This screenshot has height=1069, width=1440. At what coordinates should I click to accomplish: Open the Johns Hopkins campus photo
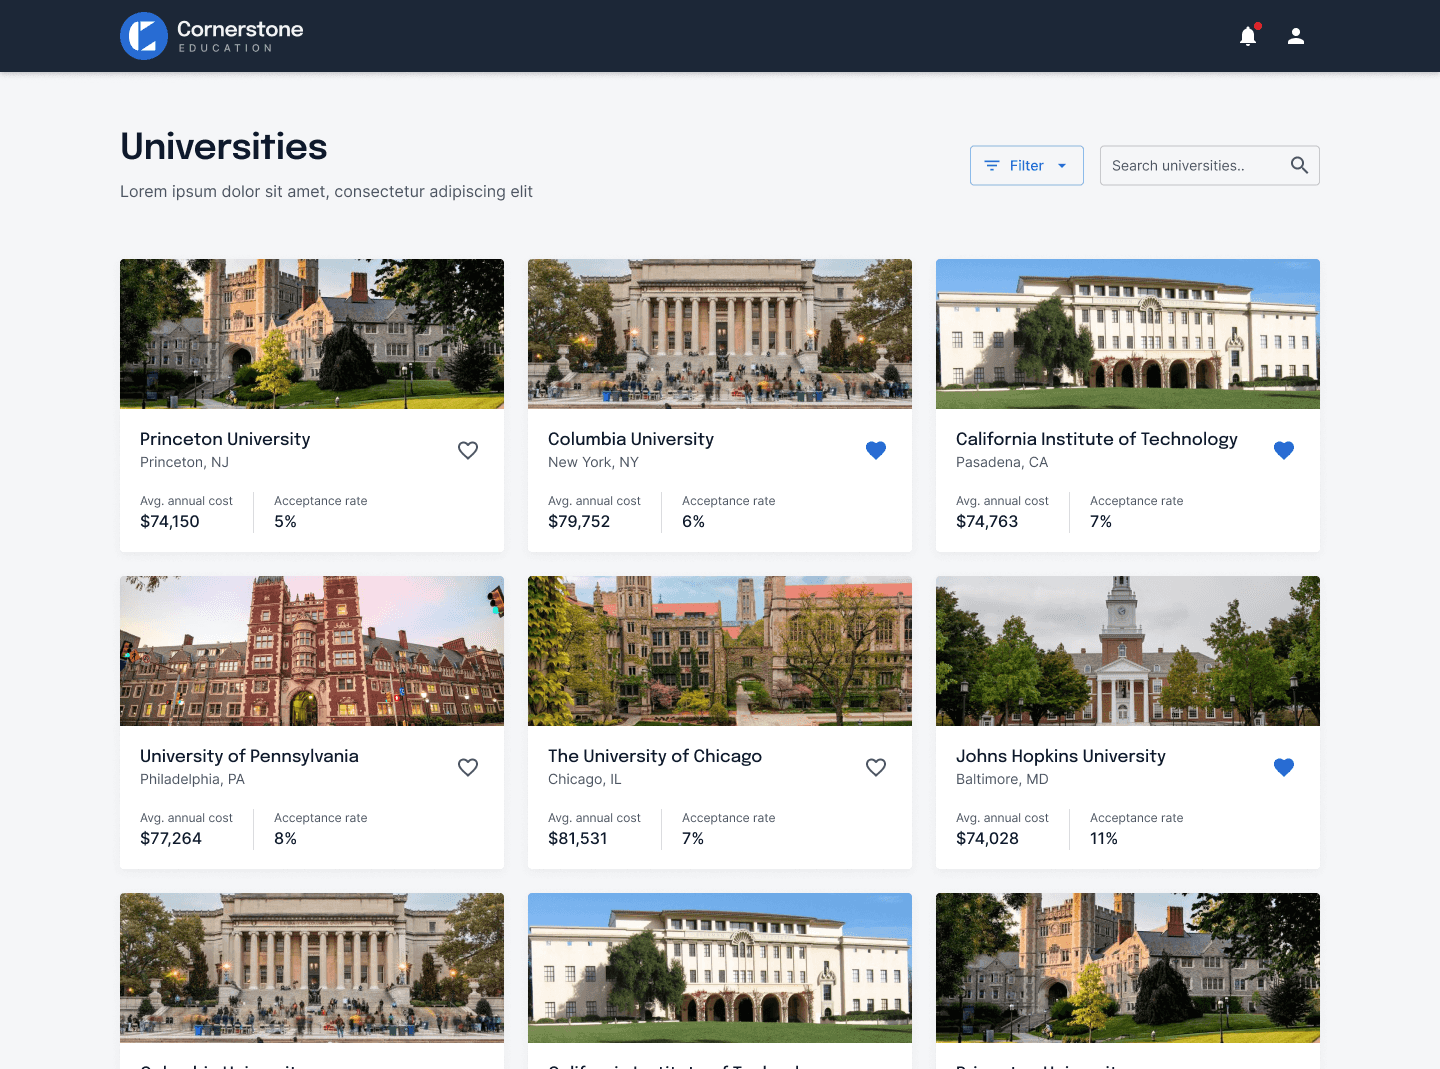pyautogui.click(x=1128, y=651)
